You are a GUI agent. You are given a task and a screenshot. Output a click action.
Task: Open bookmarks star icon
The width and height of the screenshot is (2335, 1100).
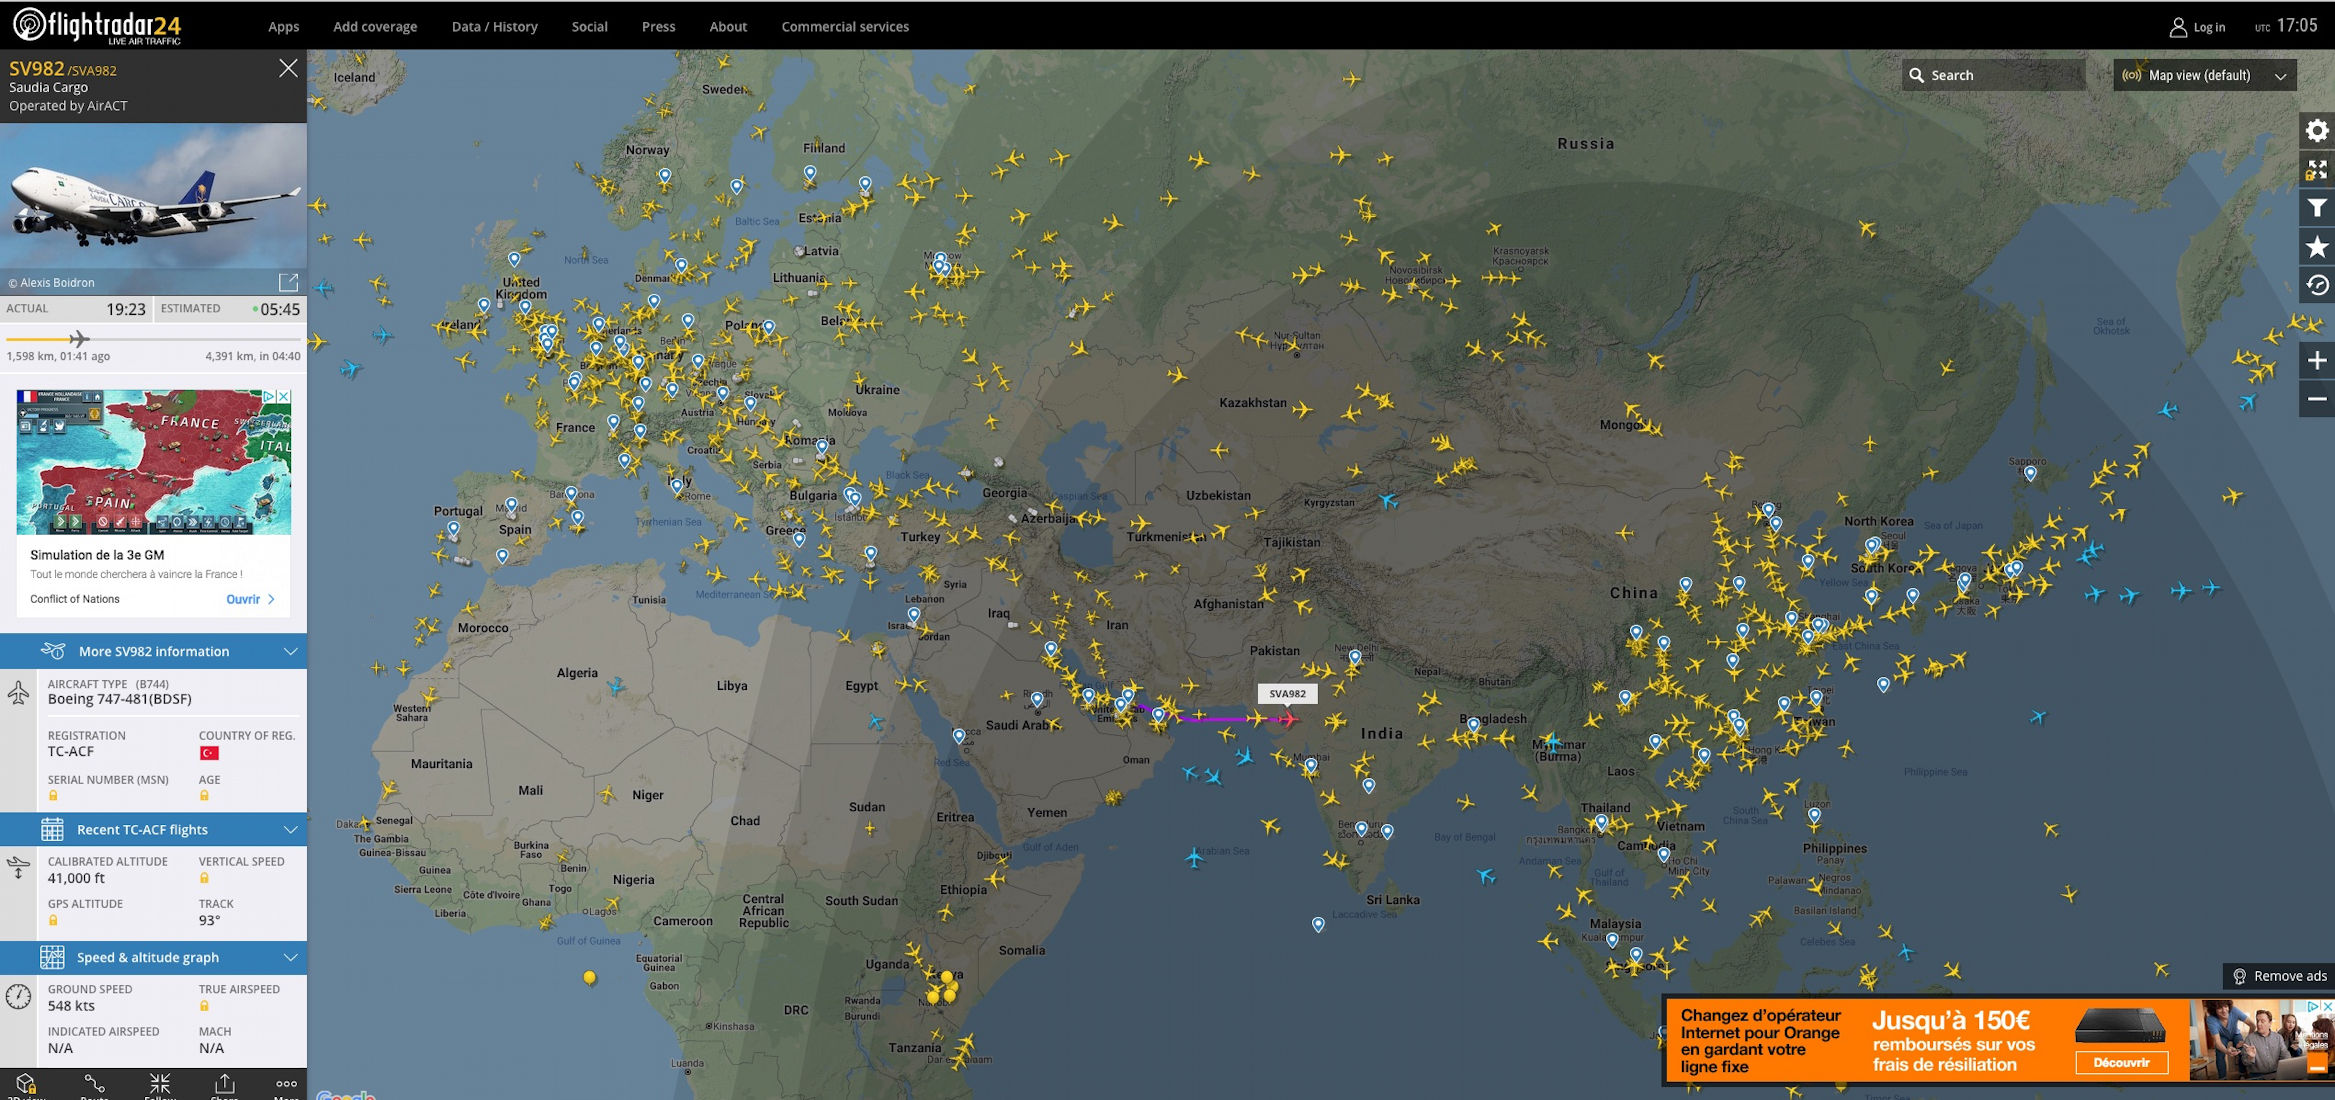point(2316,247)
